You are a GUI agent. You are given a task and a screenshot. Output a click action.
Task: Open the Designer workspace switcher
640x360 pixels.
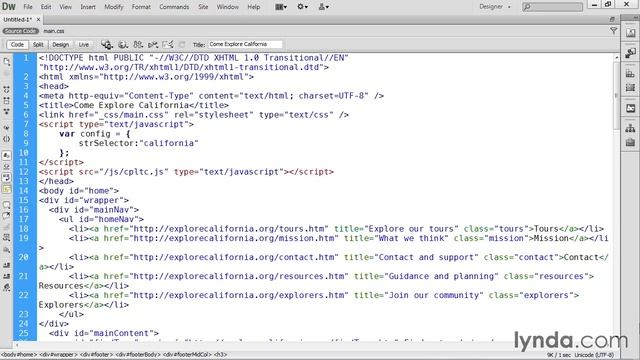coord(494,7)
